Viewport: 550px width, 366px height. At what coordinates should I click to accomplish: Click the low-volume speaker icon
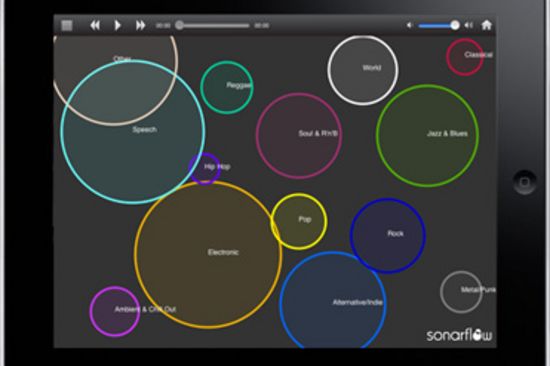click(x=409, y=25)
